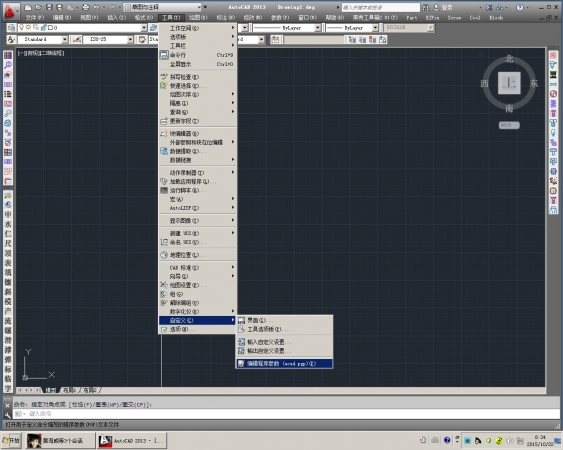Viewport: 563px width, 450px height.
Task: Open the Tools (工具) menu in menu bar
Action: point(171,17)
